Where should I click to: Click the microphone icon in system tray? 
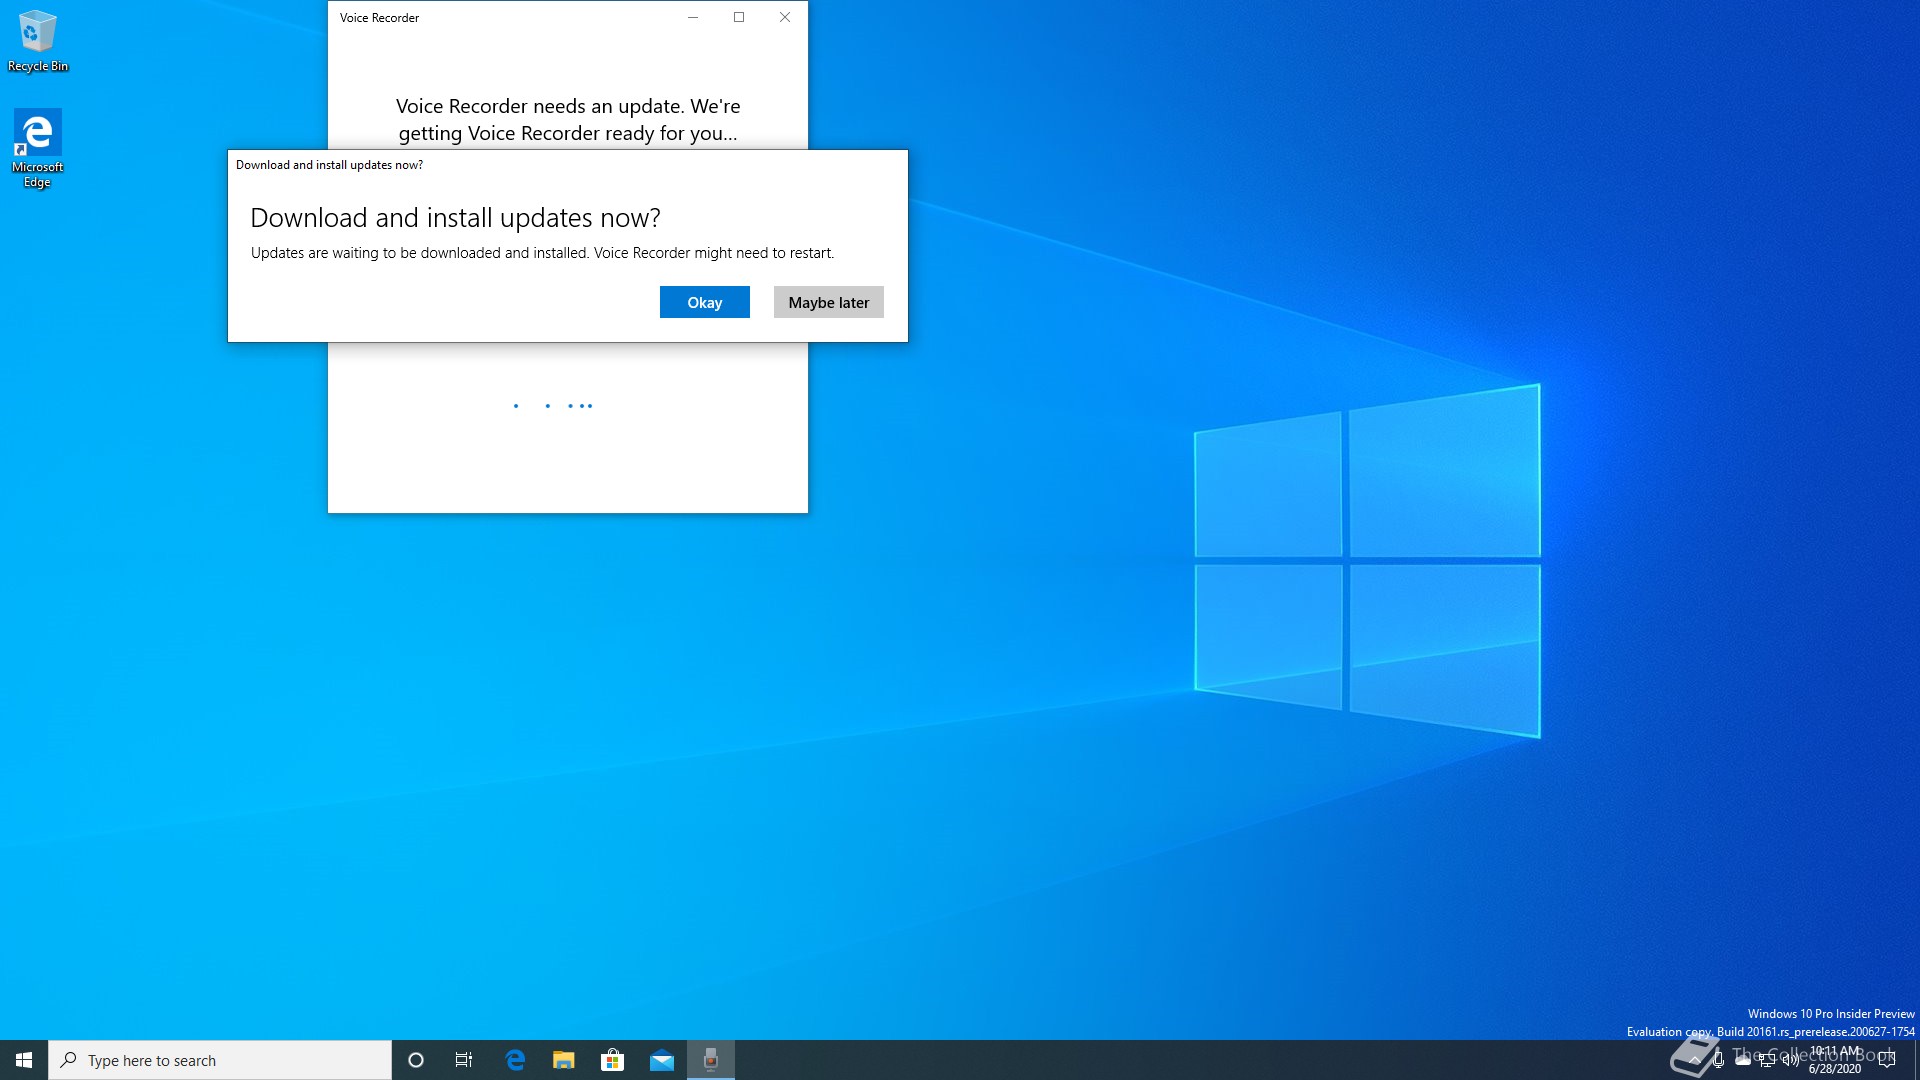tap(1718, 1060)
